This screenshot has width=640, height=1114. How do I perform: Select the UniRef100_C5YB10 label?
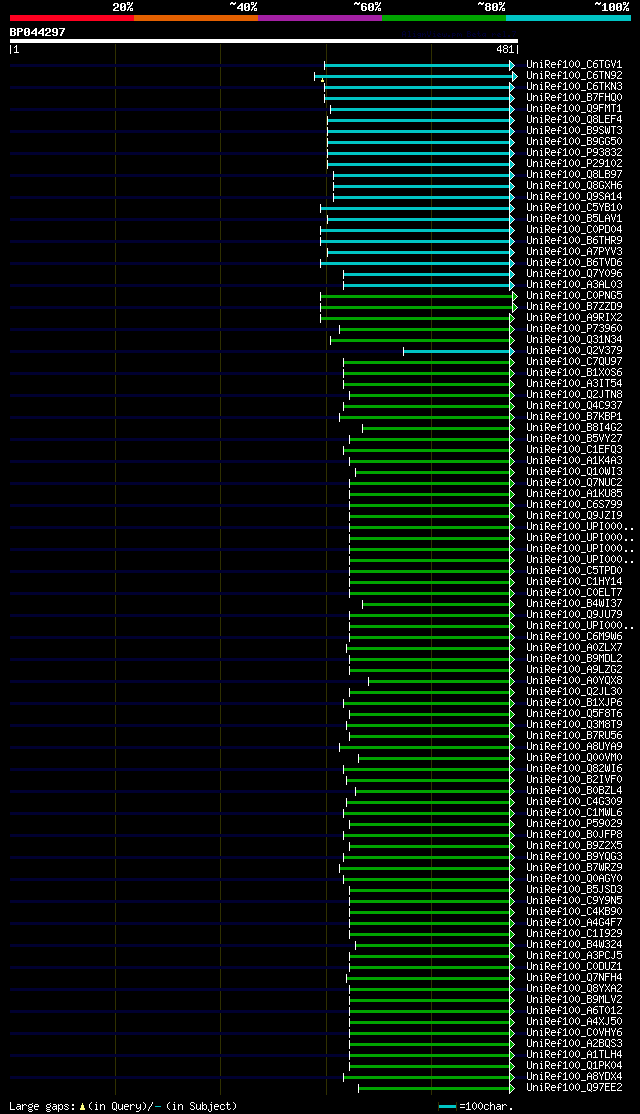[x=574, y=207]
